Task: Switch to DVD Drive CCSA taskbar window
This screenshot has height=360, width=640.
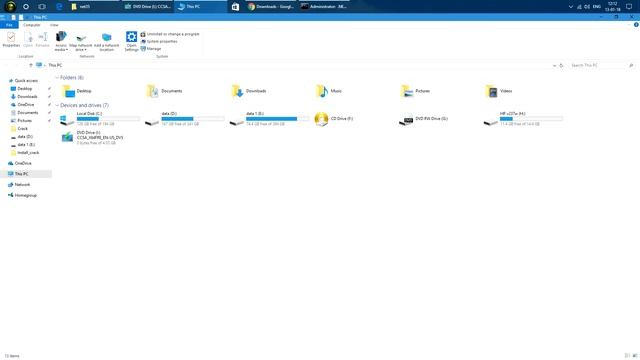Action: click(x=148, y=7)
